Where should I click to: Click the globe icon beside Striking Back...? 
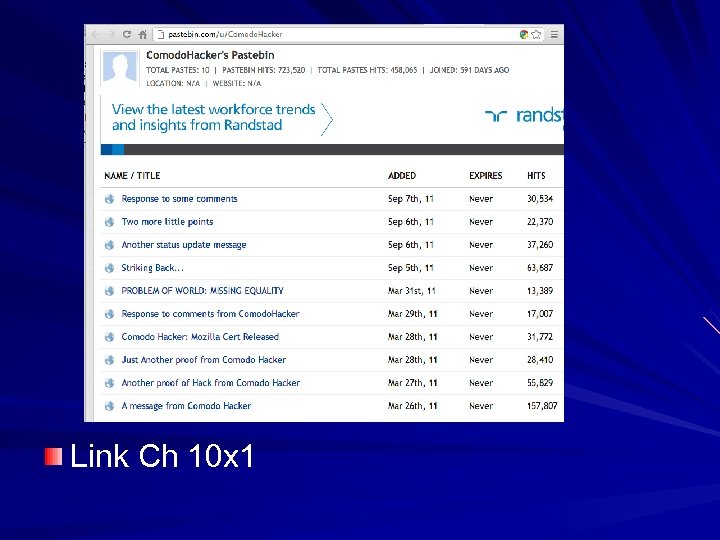coord(109,268)
